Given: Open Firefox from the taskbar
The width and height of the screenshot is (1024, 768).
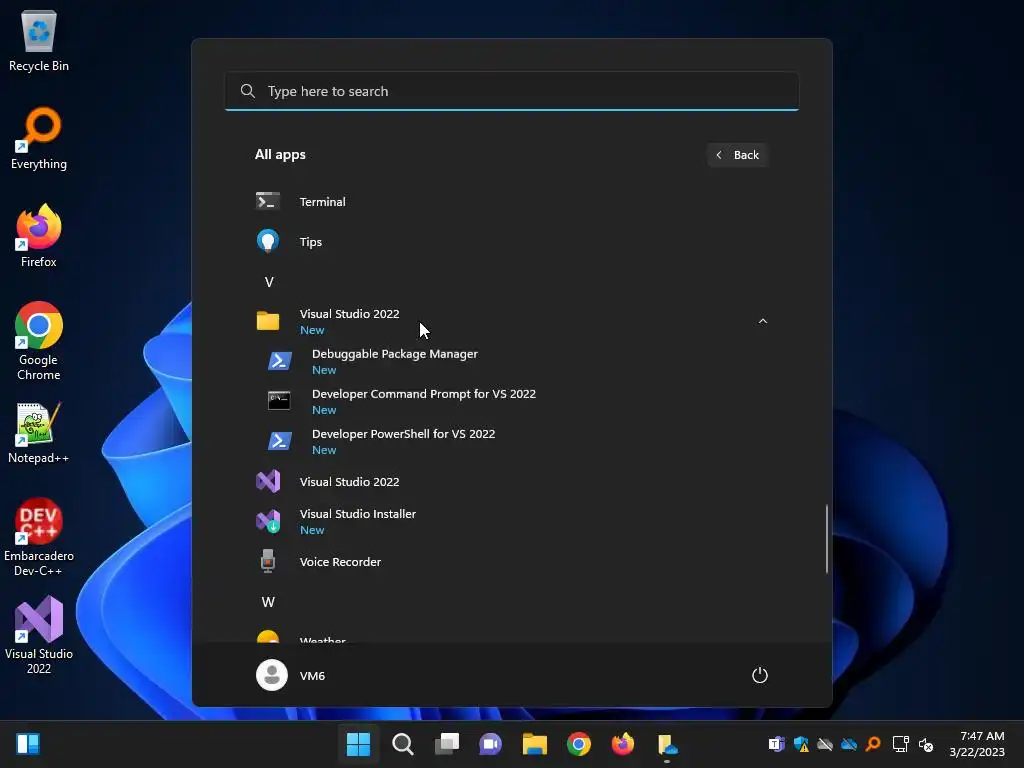Looking at the screenshot, I should [x=622, y=744].
